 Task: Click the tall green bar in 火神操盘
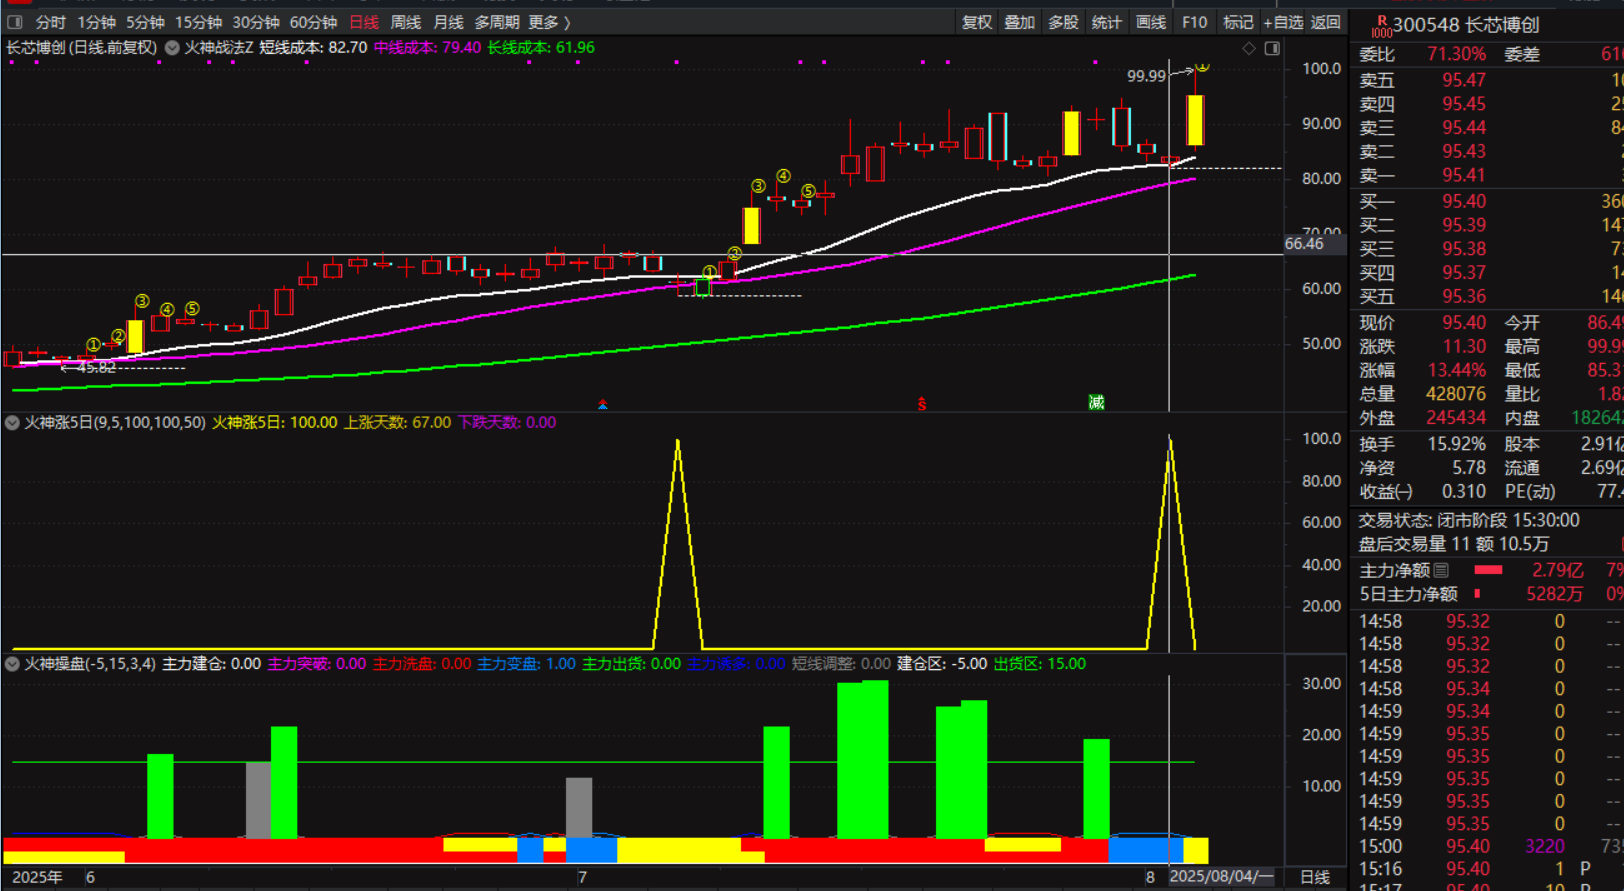tap(862, 760)
